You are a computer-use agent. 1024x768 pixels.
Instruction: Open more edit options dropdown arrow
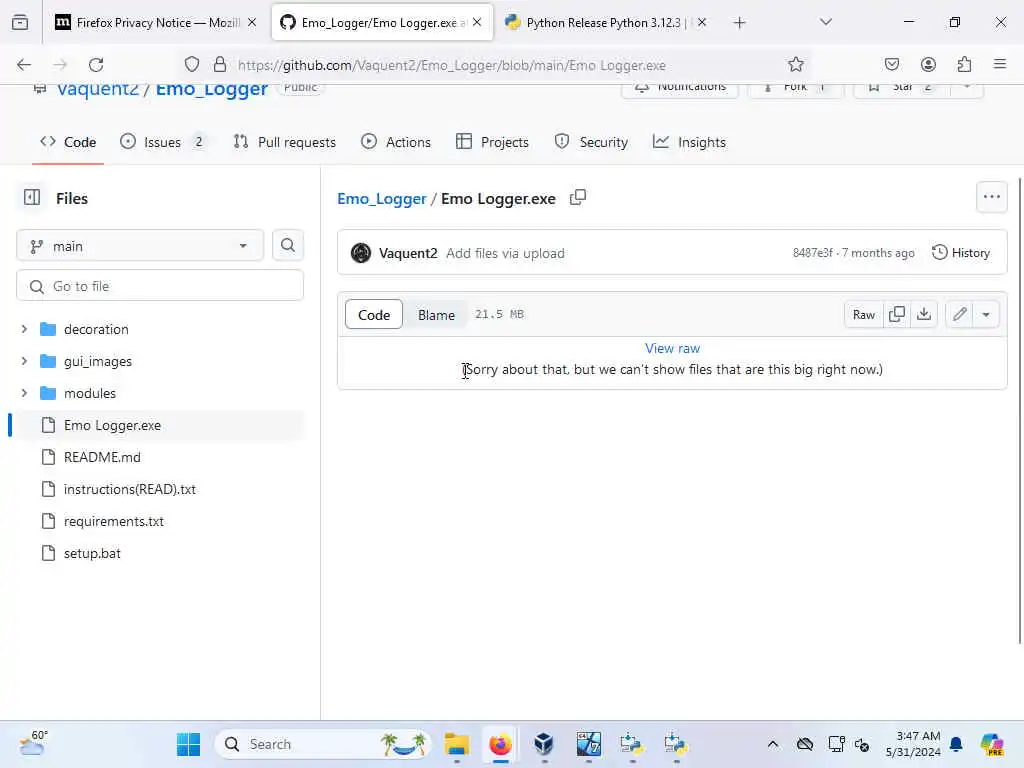click(x=986, y=315)
